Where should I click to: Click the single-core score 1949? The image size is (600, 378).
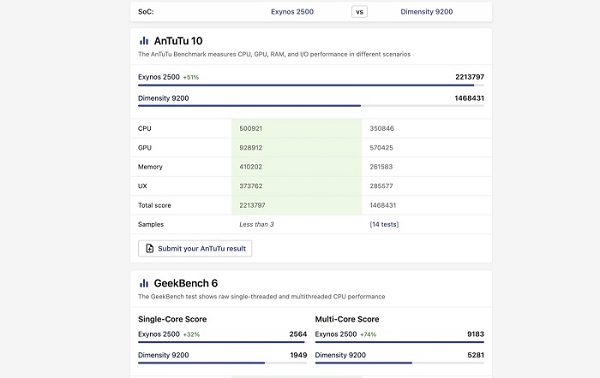[x=298, y=355]
